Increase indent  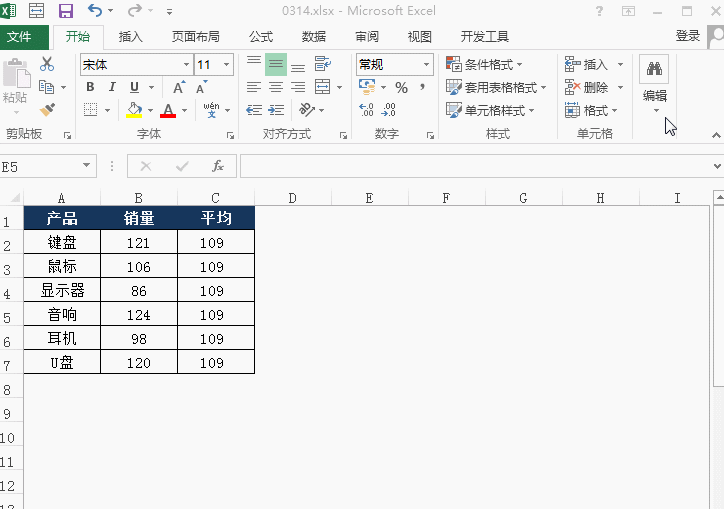point(276,110)
